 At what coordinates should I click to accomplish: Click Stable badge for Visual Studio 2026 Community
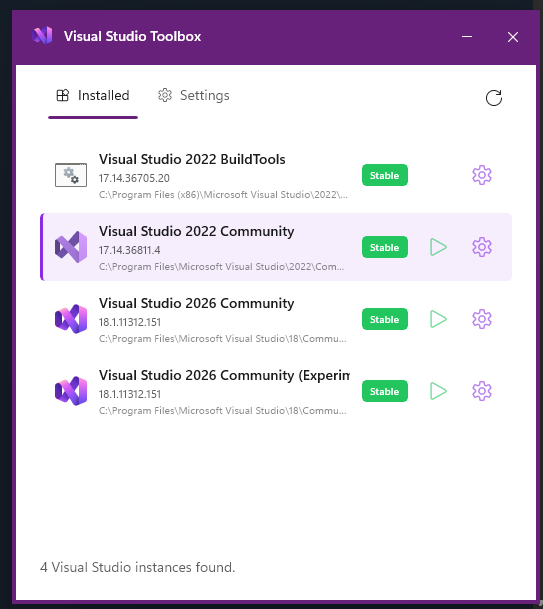coord(385,319)
